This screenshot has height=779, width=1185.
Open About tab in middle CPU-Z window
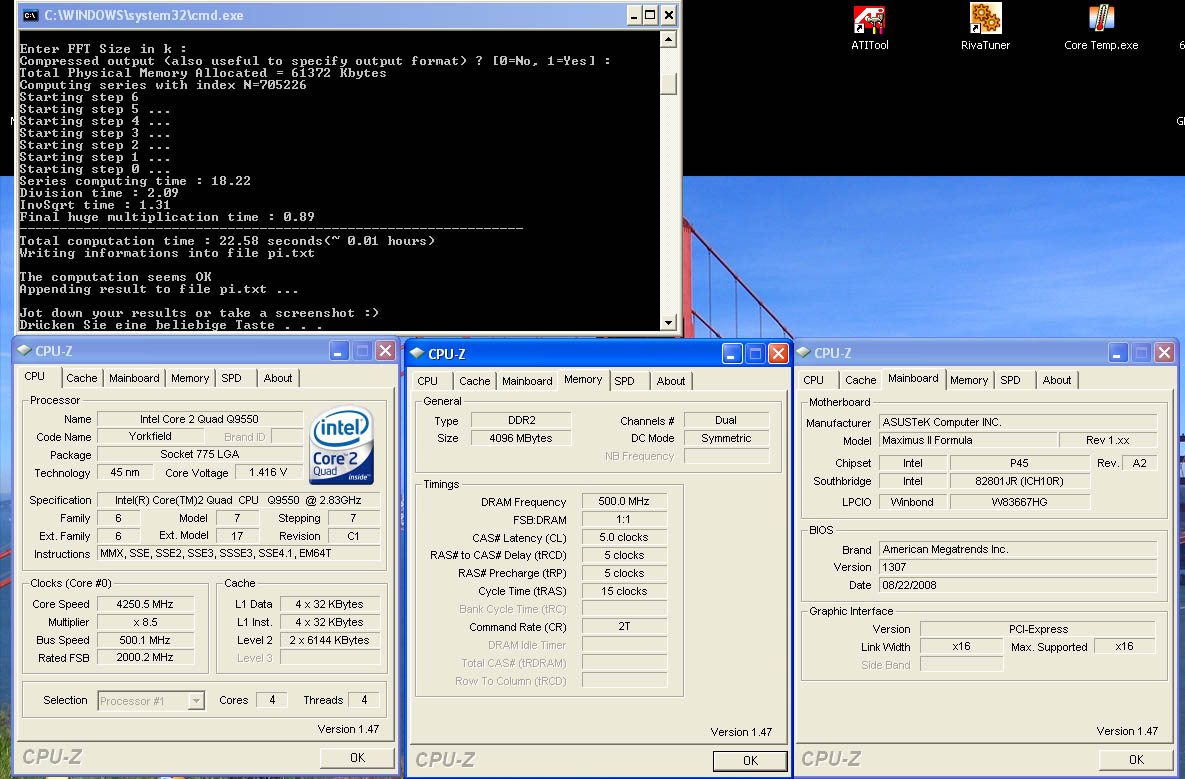point(670,381)
